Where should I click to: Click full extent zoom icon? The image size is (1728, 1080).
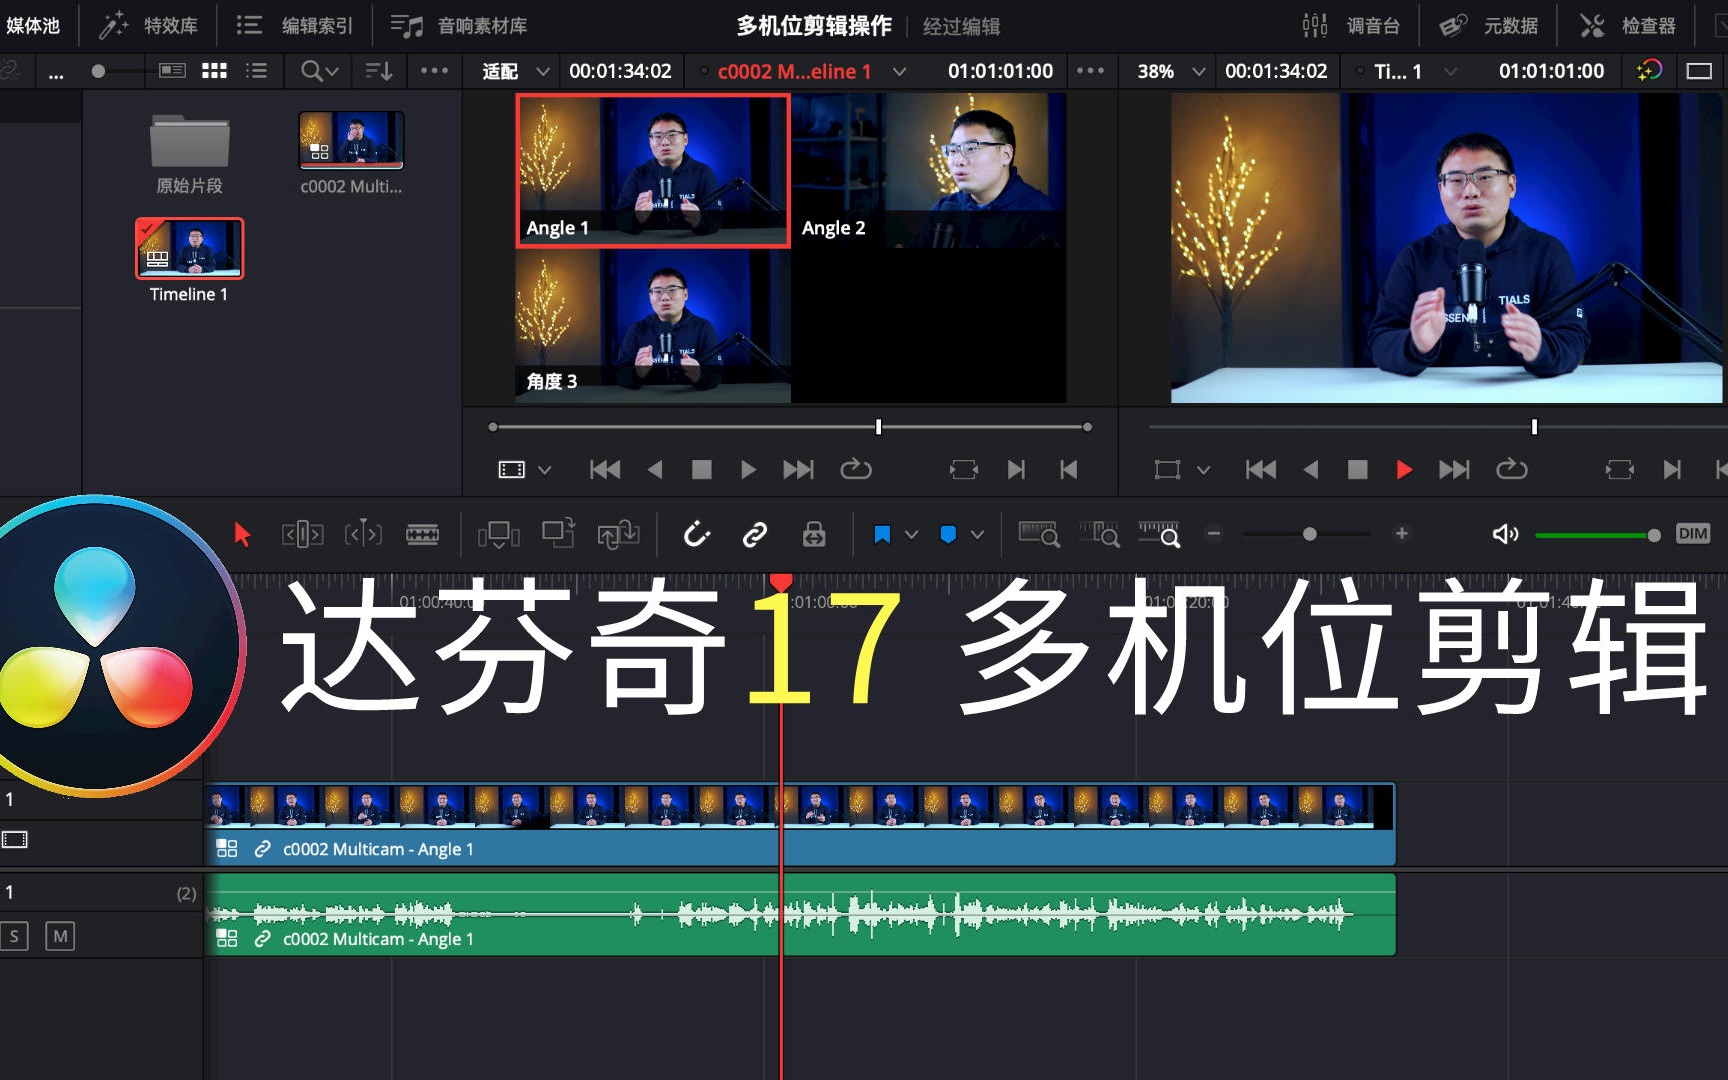(x=1039, y=535)
